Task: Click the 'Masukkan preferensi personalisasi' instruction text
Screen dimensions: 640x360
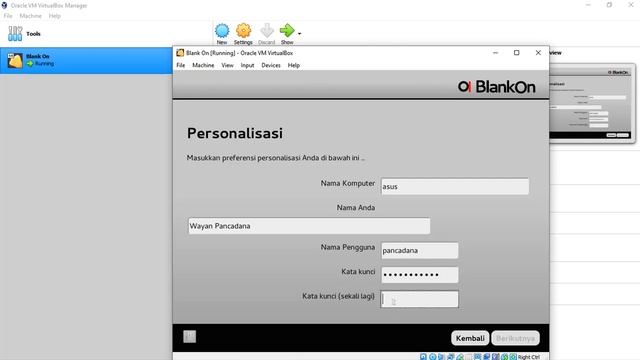Action: click(x=276, y=158)
